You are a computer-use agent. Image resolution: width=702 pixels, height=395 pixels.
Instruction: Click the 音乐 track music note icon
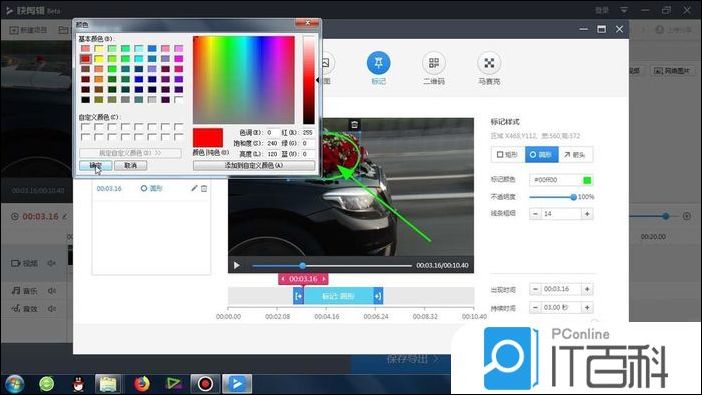[16, 291]
